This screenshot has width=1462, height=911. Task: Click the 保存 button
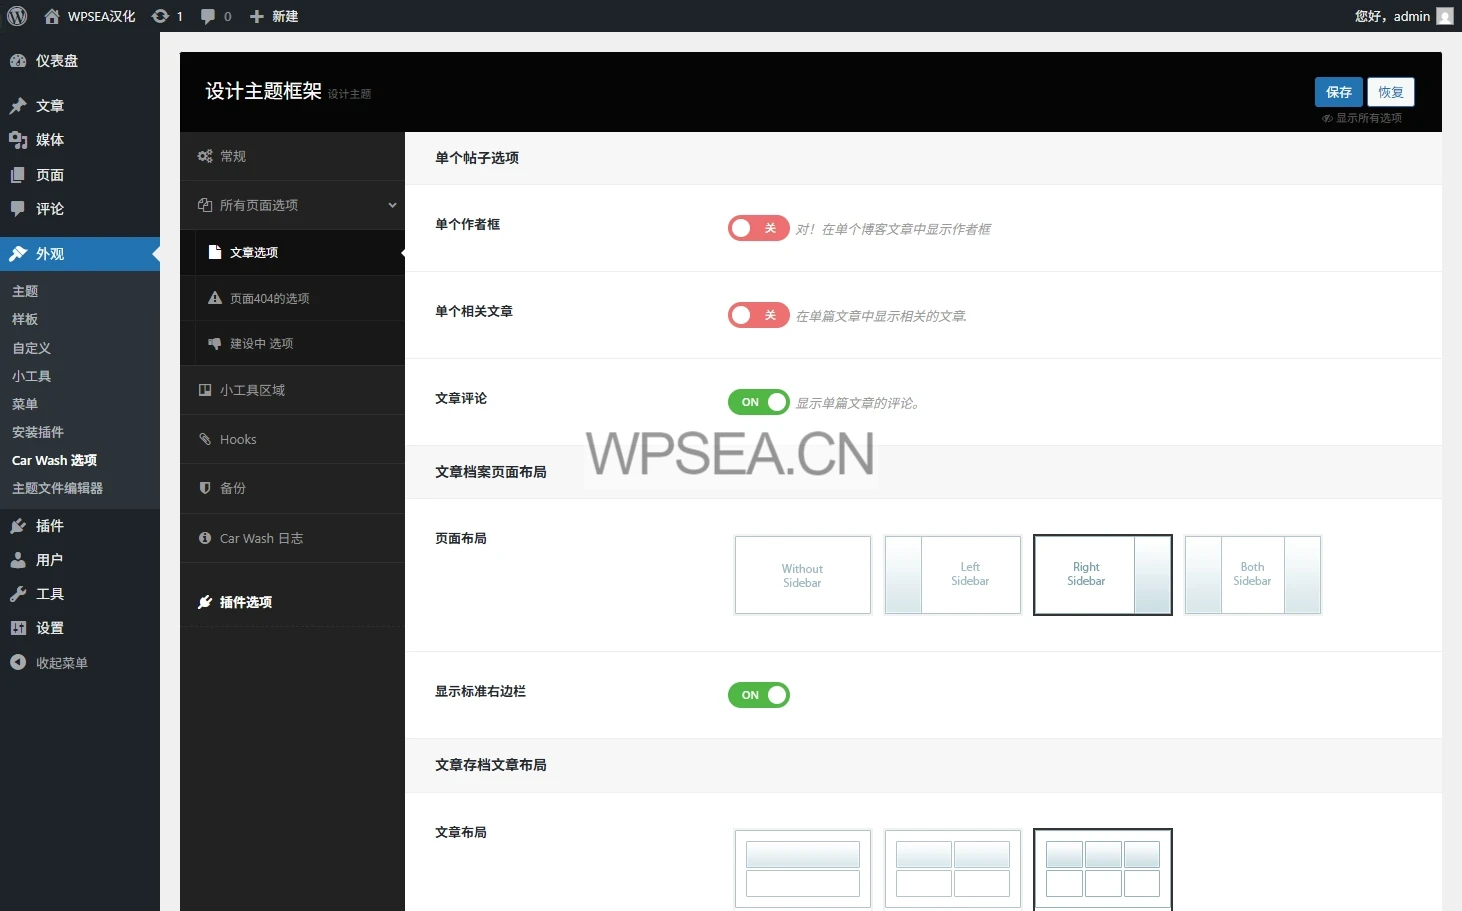pos(1338,92)
